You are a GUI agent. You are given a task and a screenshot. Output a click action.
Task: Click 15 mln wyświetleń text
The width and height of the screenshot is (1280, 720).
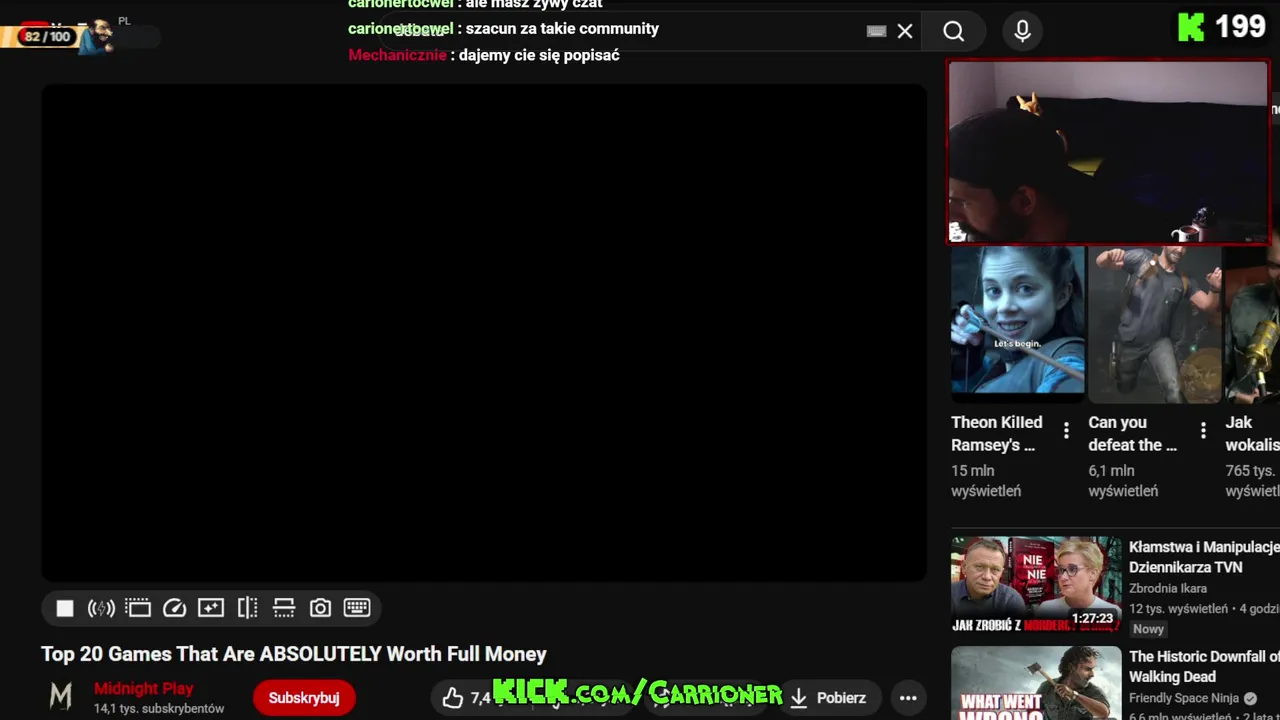[x=986, y=481]
